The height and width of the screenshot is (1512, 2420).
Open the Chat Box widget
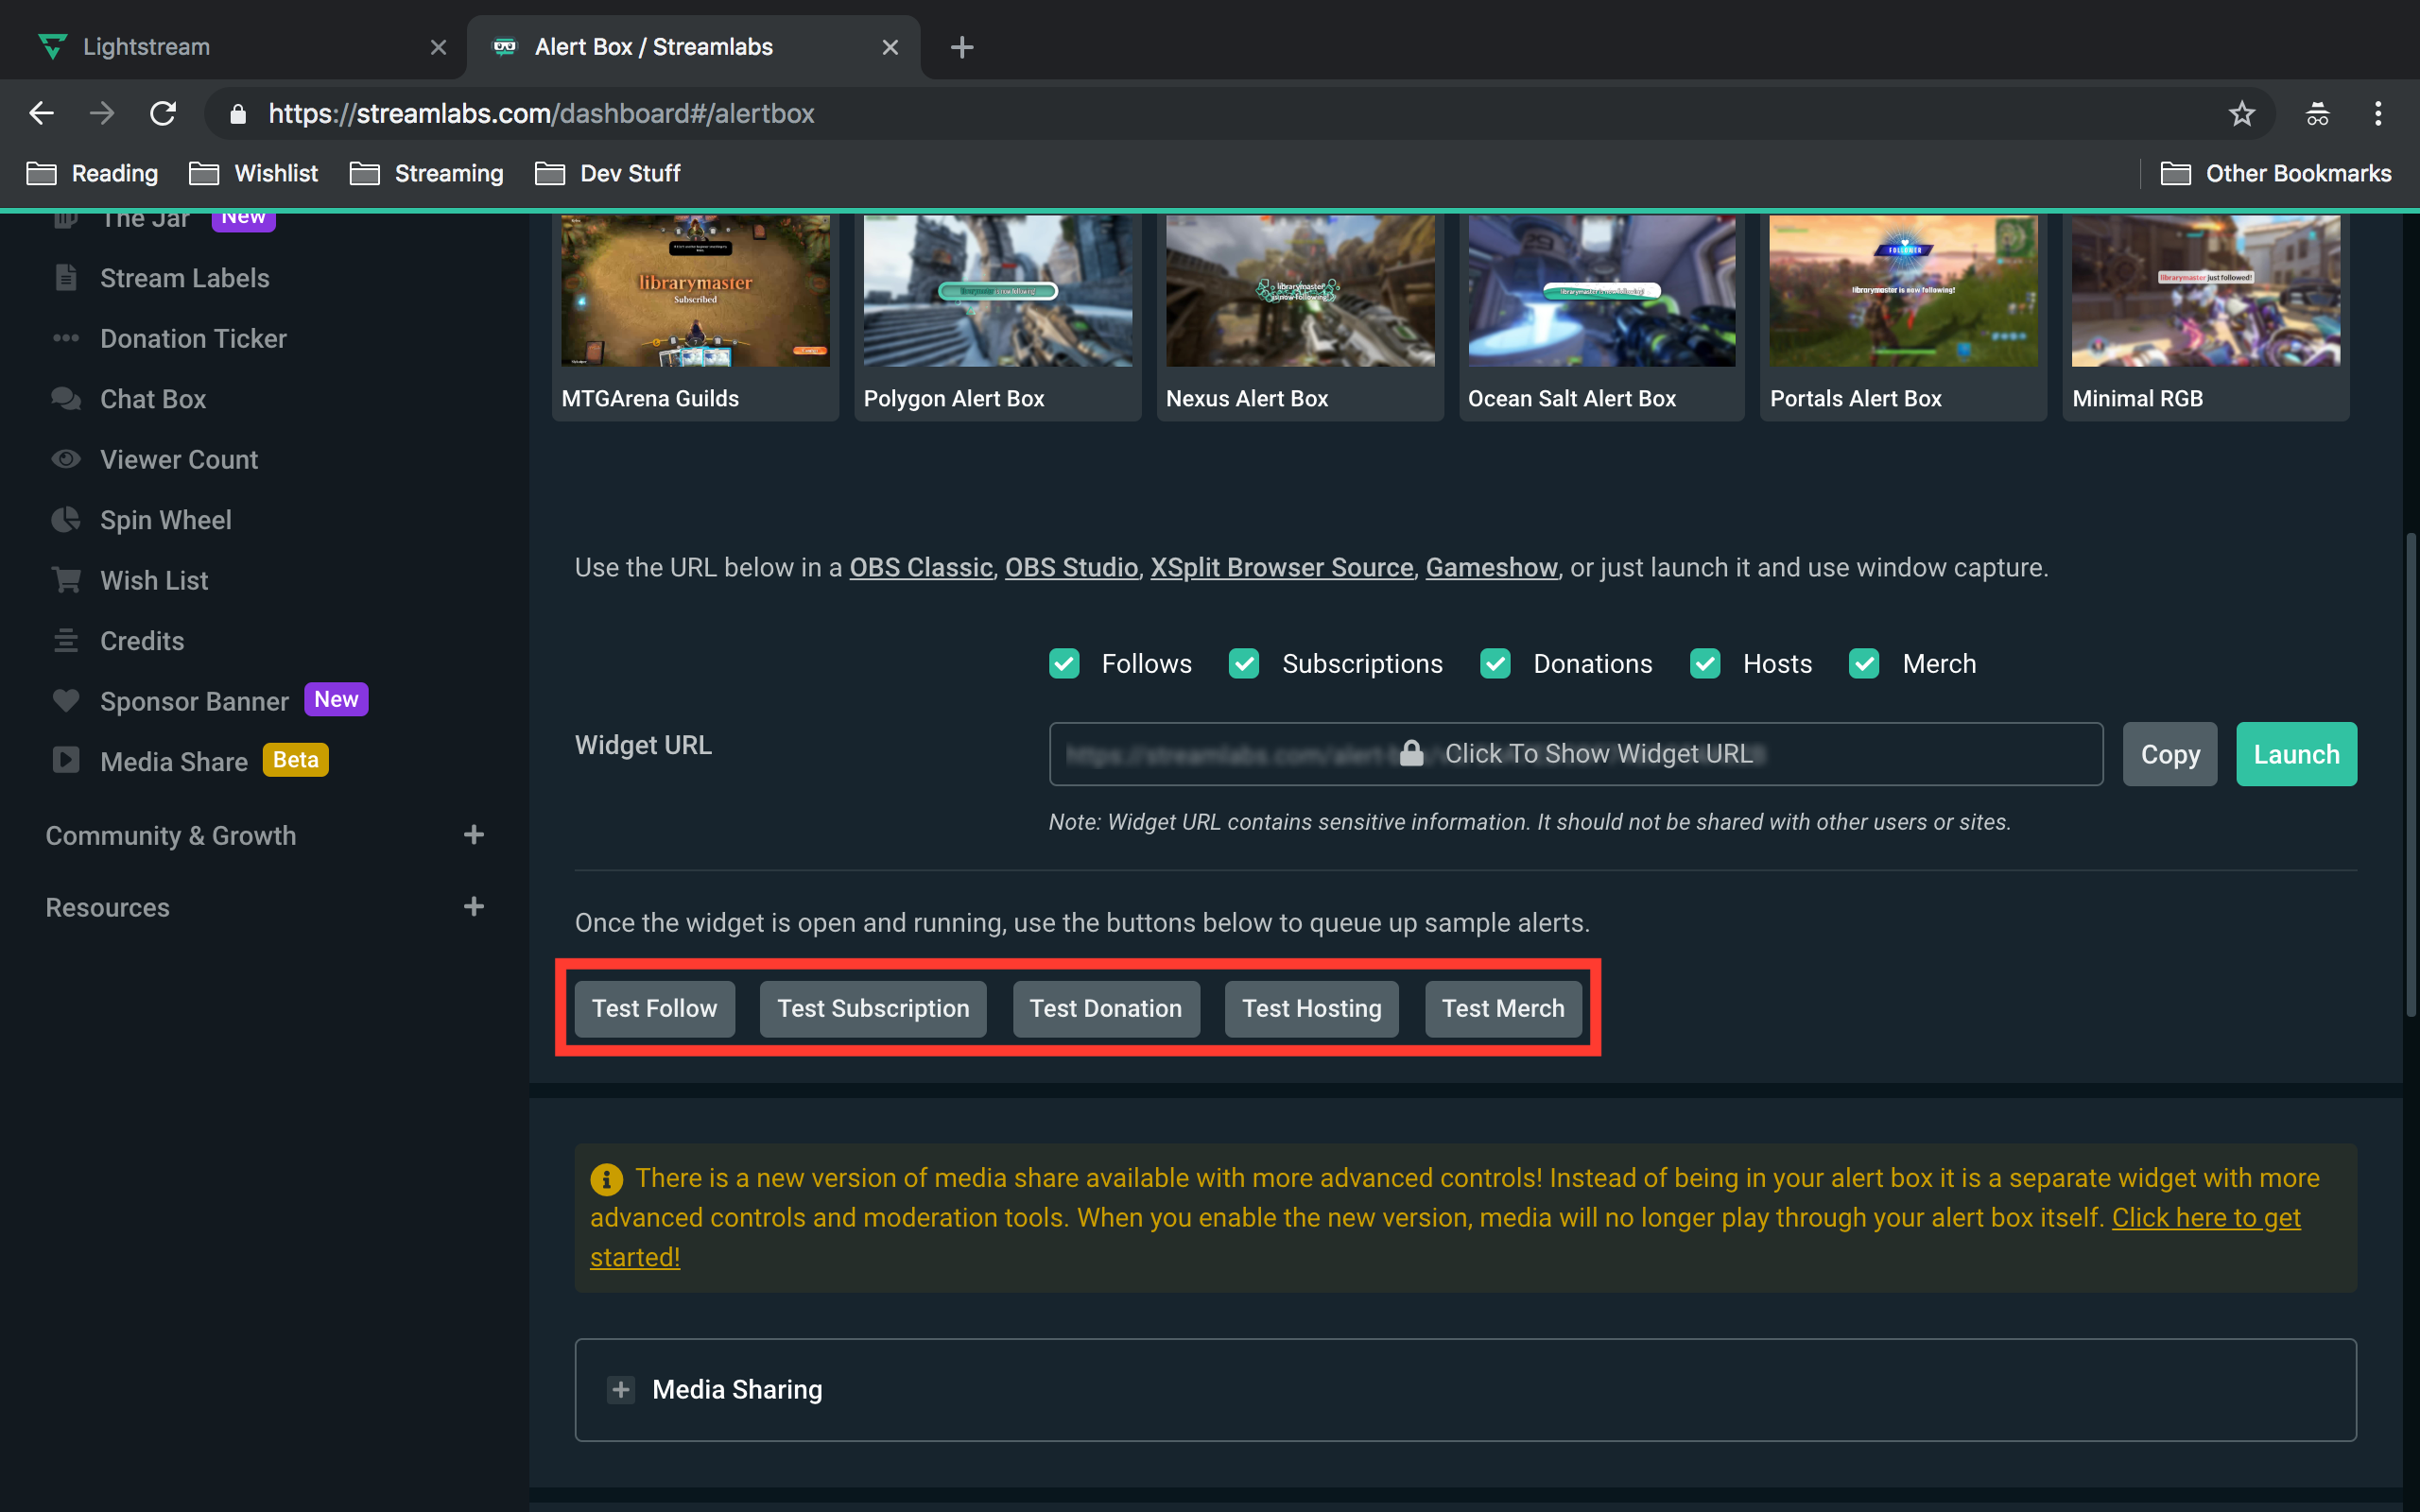(151, 398)
